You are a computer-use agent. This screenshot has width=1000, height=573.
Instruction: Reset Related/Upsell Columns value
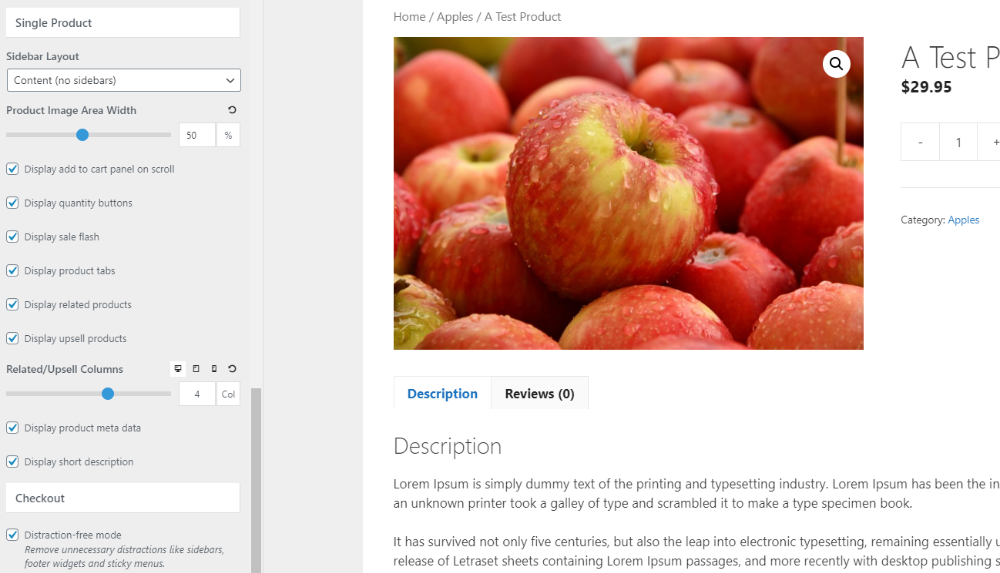[232, 369]
